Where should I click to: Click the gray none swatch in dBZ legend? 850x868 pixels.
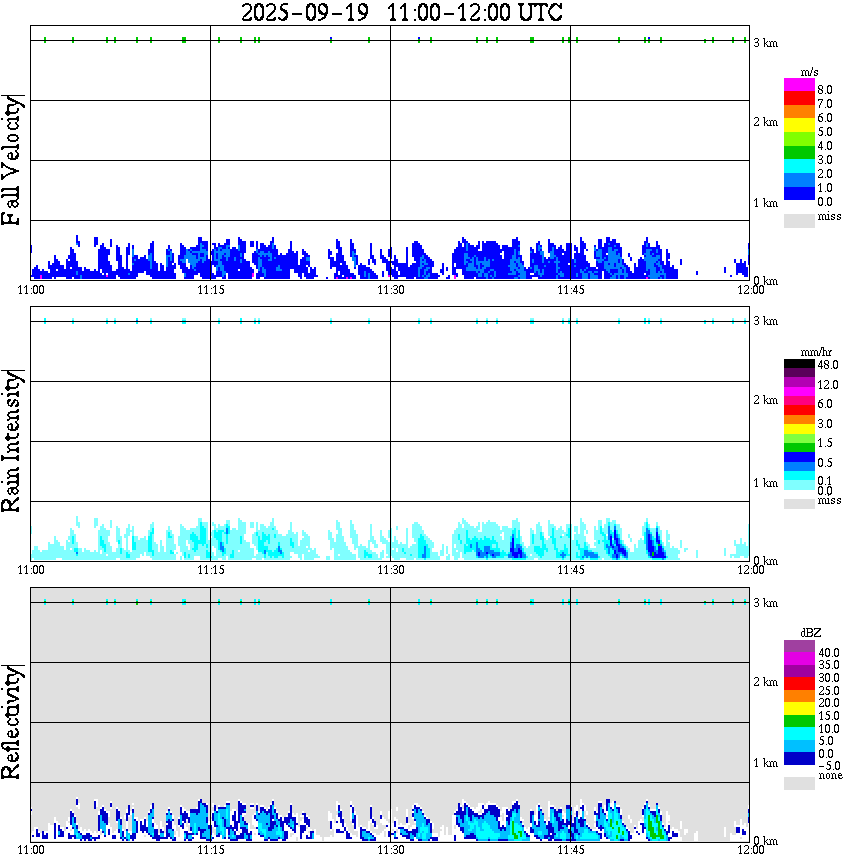point(799,783)
